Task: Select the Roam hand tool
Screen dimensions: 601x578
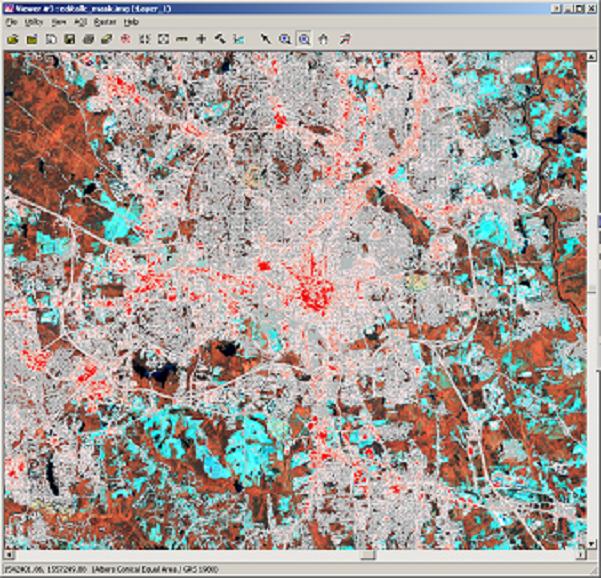Action: point(323,39)
